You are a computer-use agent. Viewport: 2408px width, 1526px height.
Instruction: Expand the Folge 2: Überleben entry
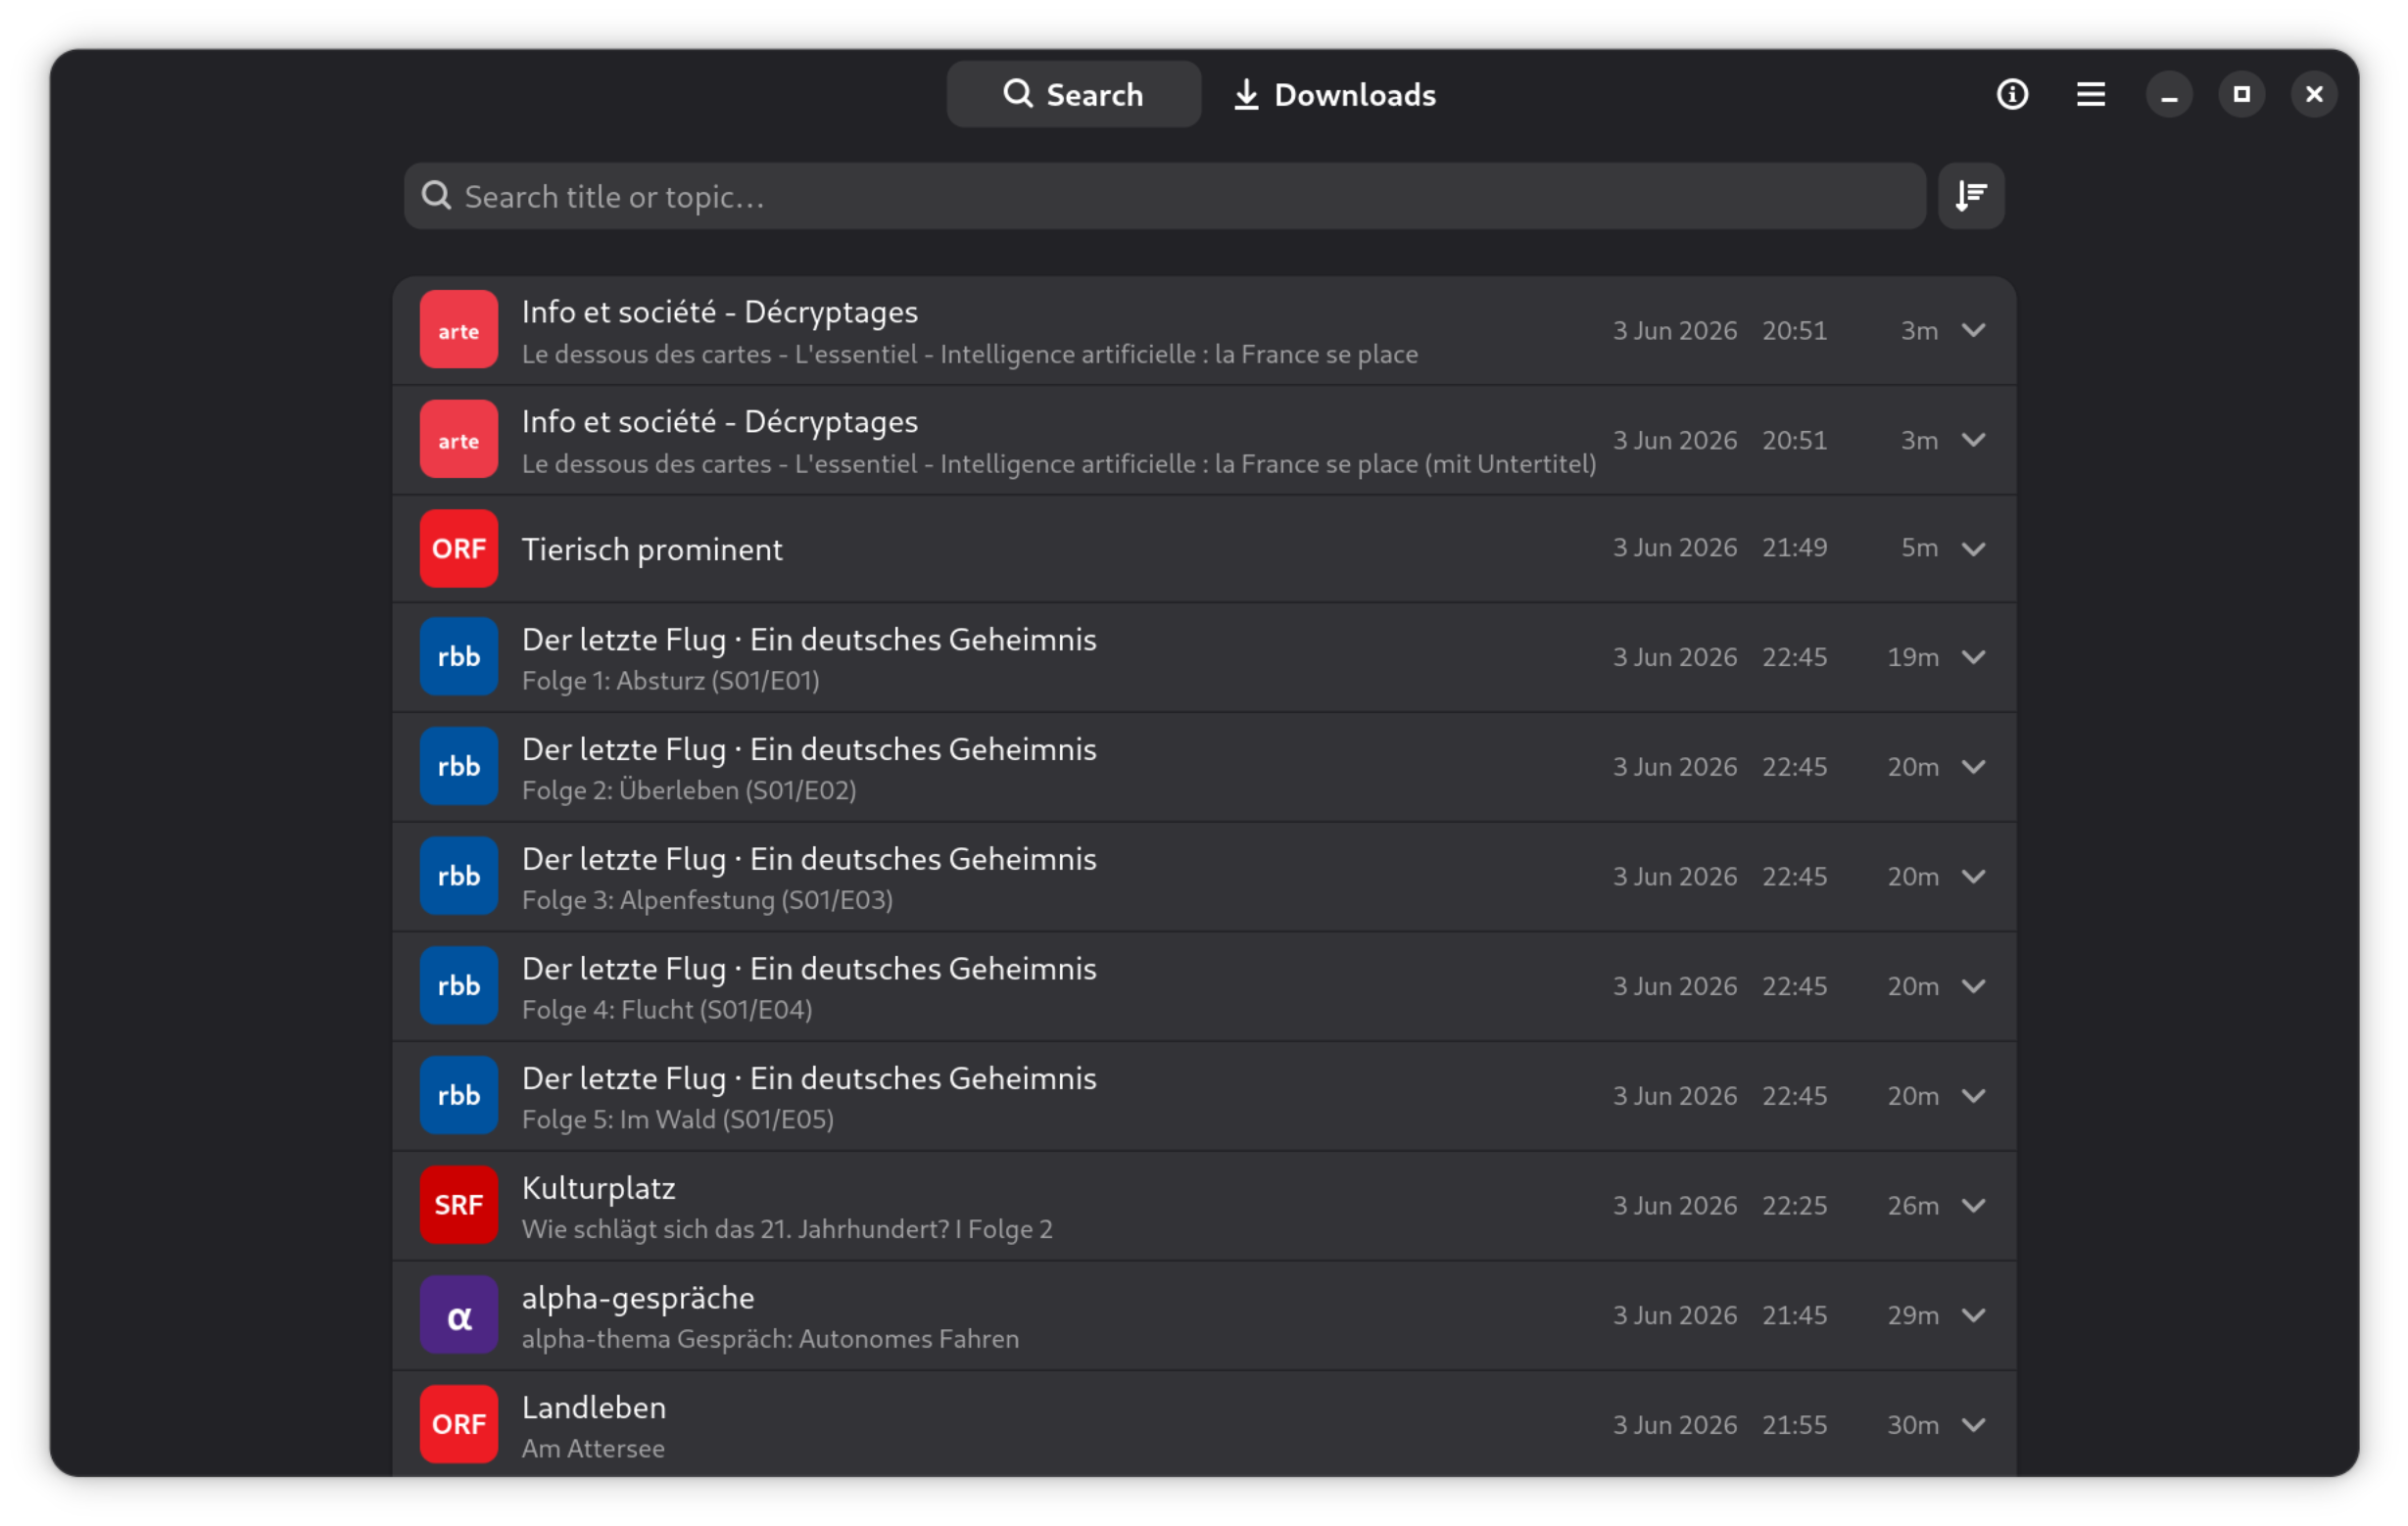click(x=1973, y=767)
